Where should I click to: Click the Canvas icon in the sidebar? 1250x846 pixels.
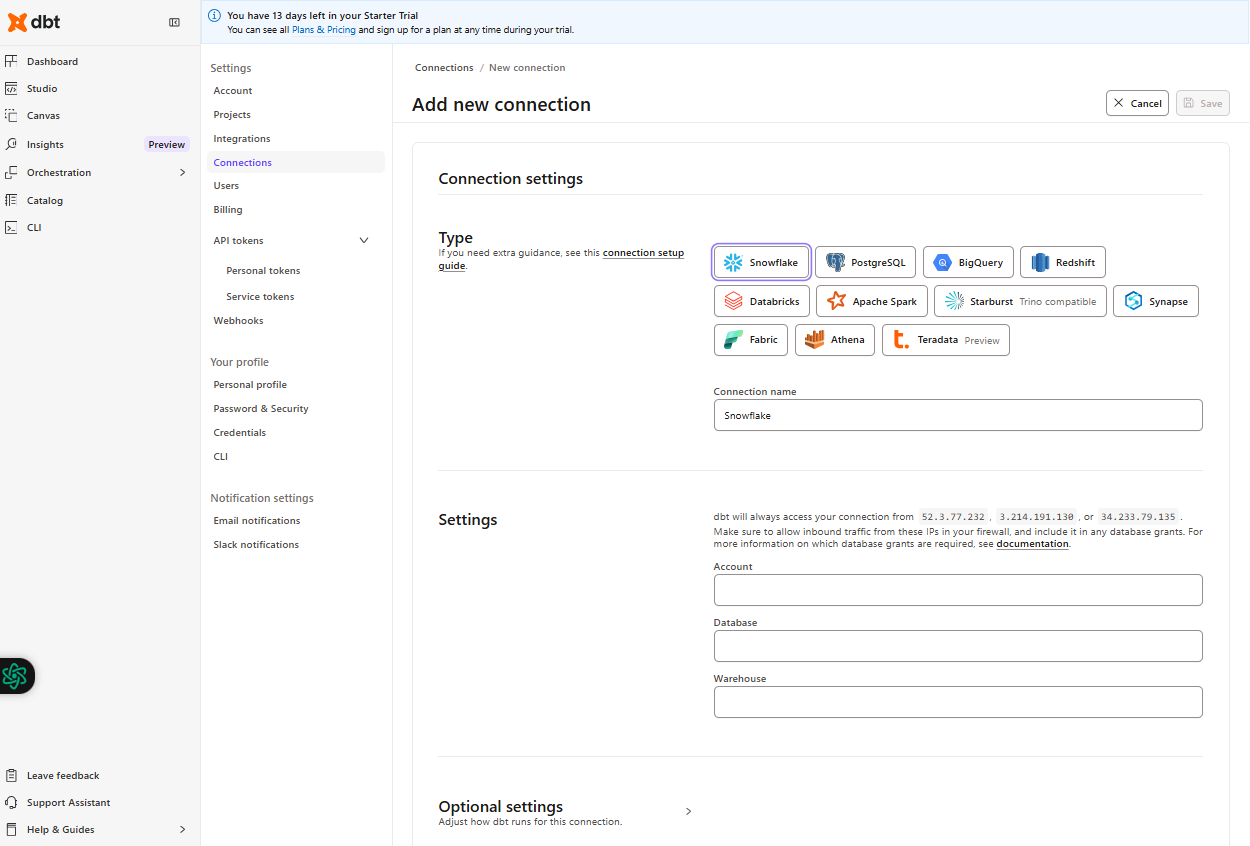coord(11,115)
